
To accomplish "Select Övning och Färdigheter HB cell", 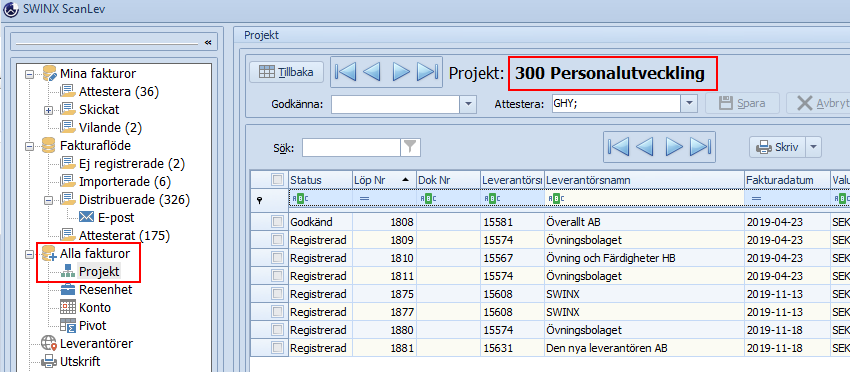I will coord(644,258).
